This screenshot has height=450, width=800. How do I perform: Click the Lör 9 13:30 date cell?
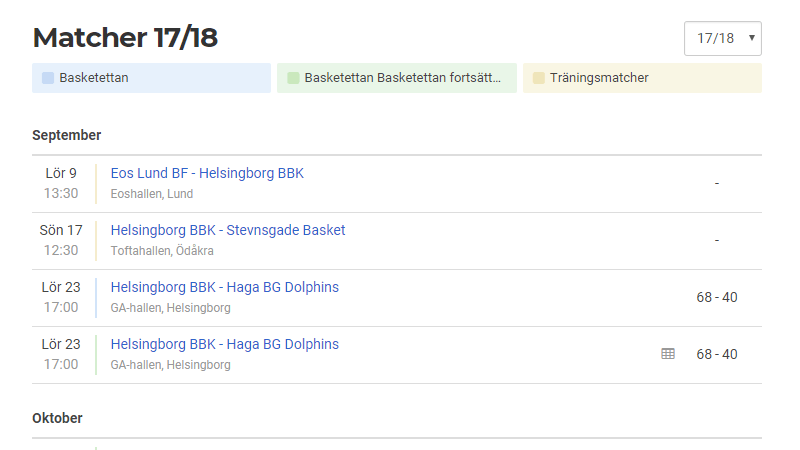click(61, 183)
